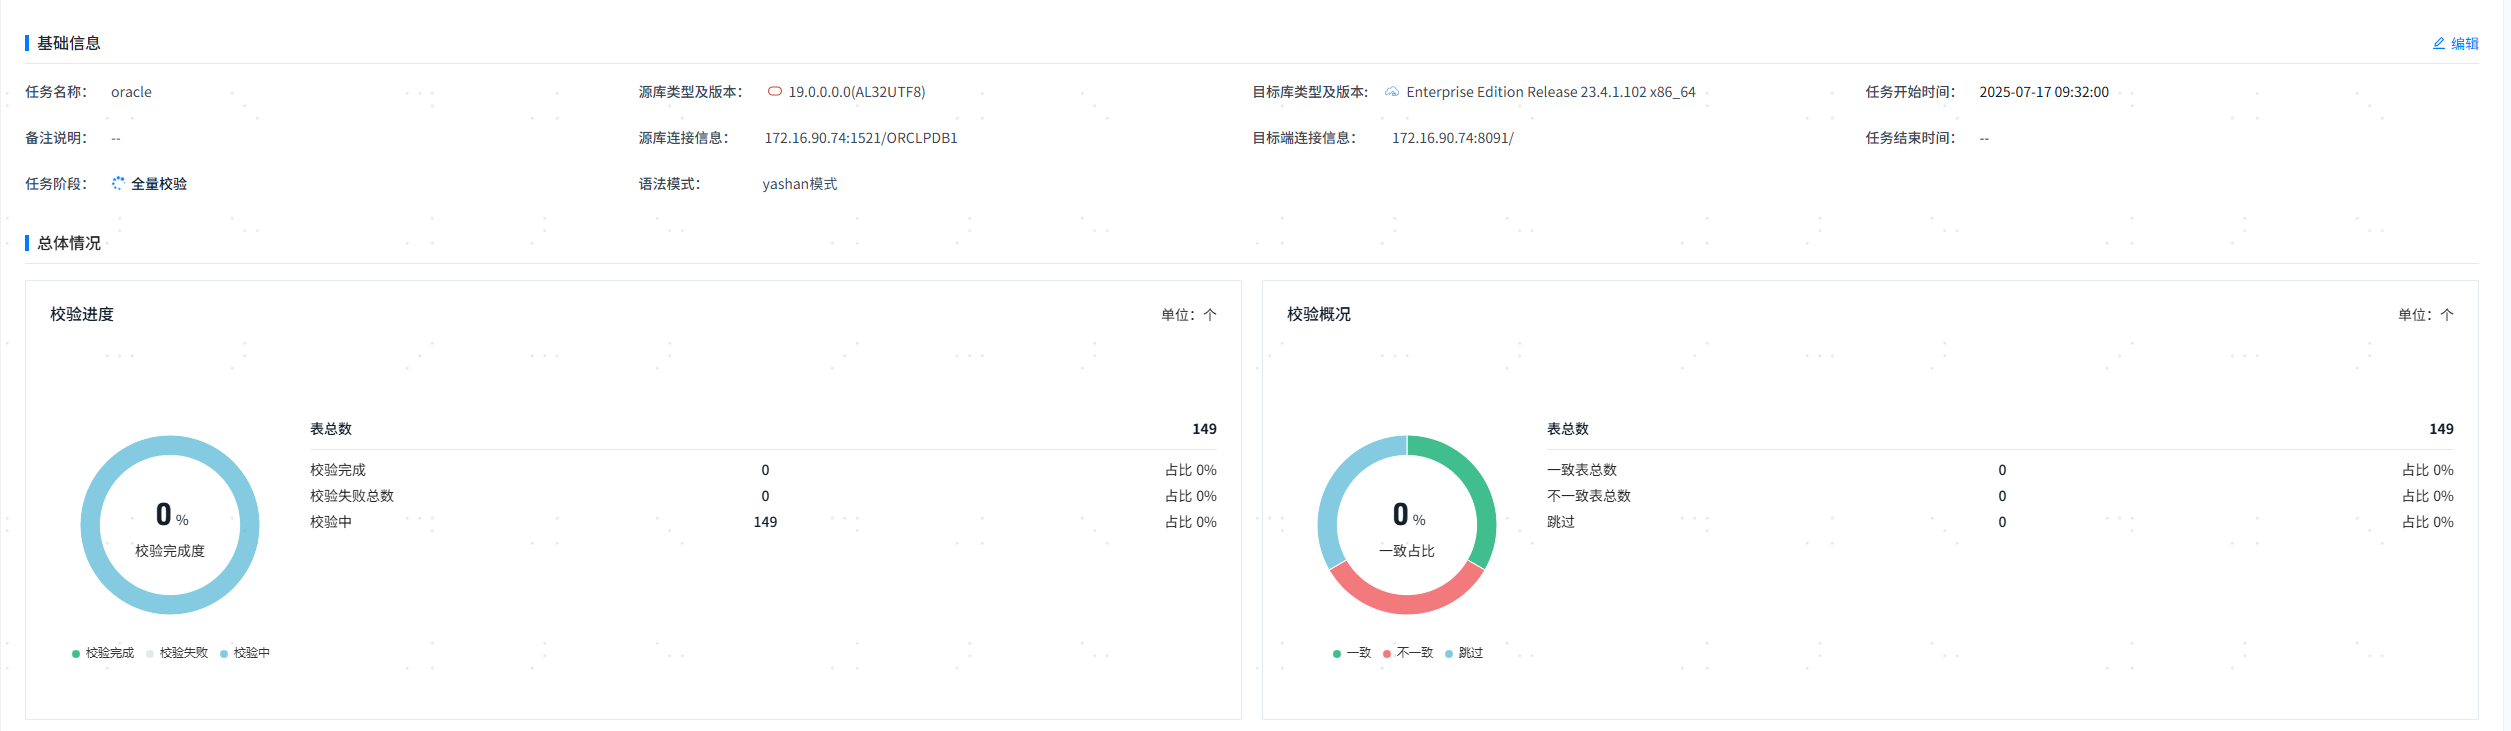
Task: Click 占比 0% in the 跳过 row
Action: pos(2428,522)
